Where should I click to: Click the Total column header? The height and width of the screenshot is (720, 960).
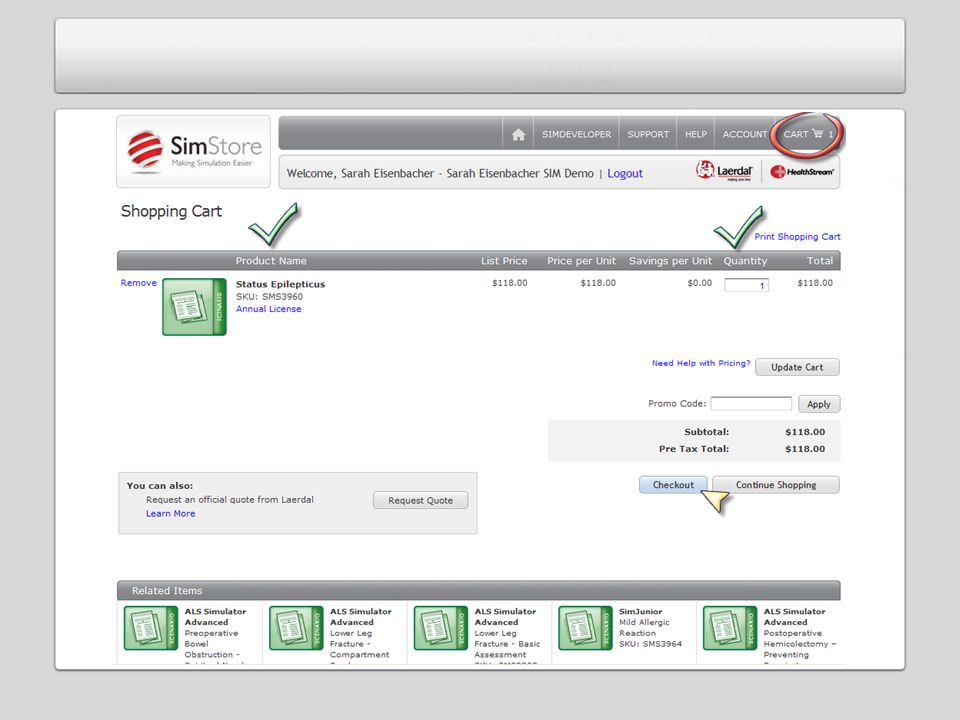click(820, 261)
